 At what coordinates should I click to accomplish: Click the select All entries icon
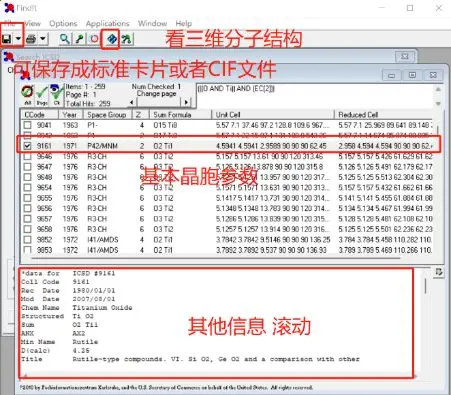coord(27,95)
